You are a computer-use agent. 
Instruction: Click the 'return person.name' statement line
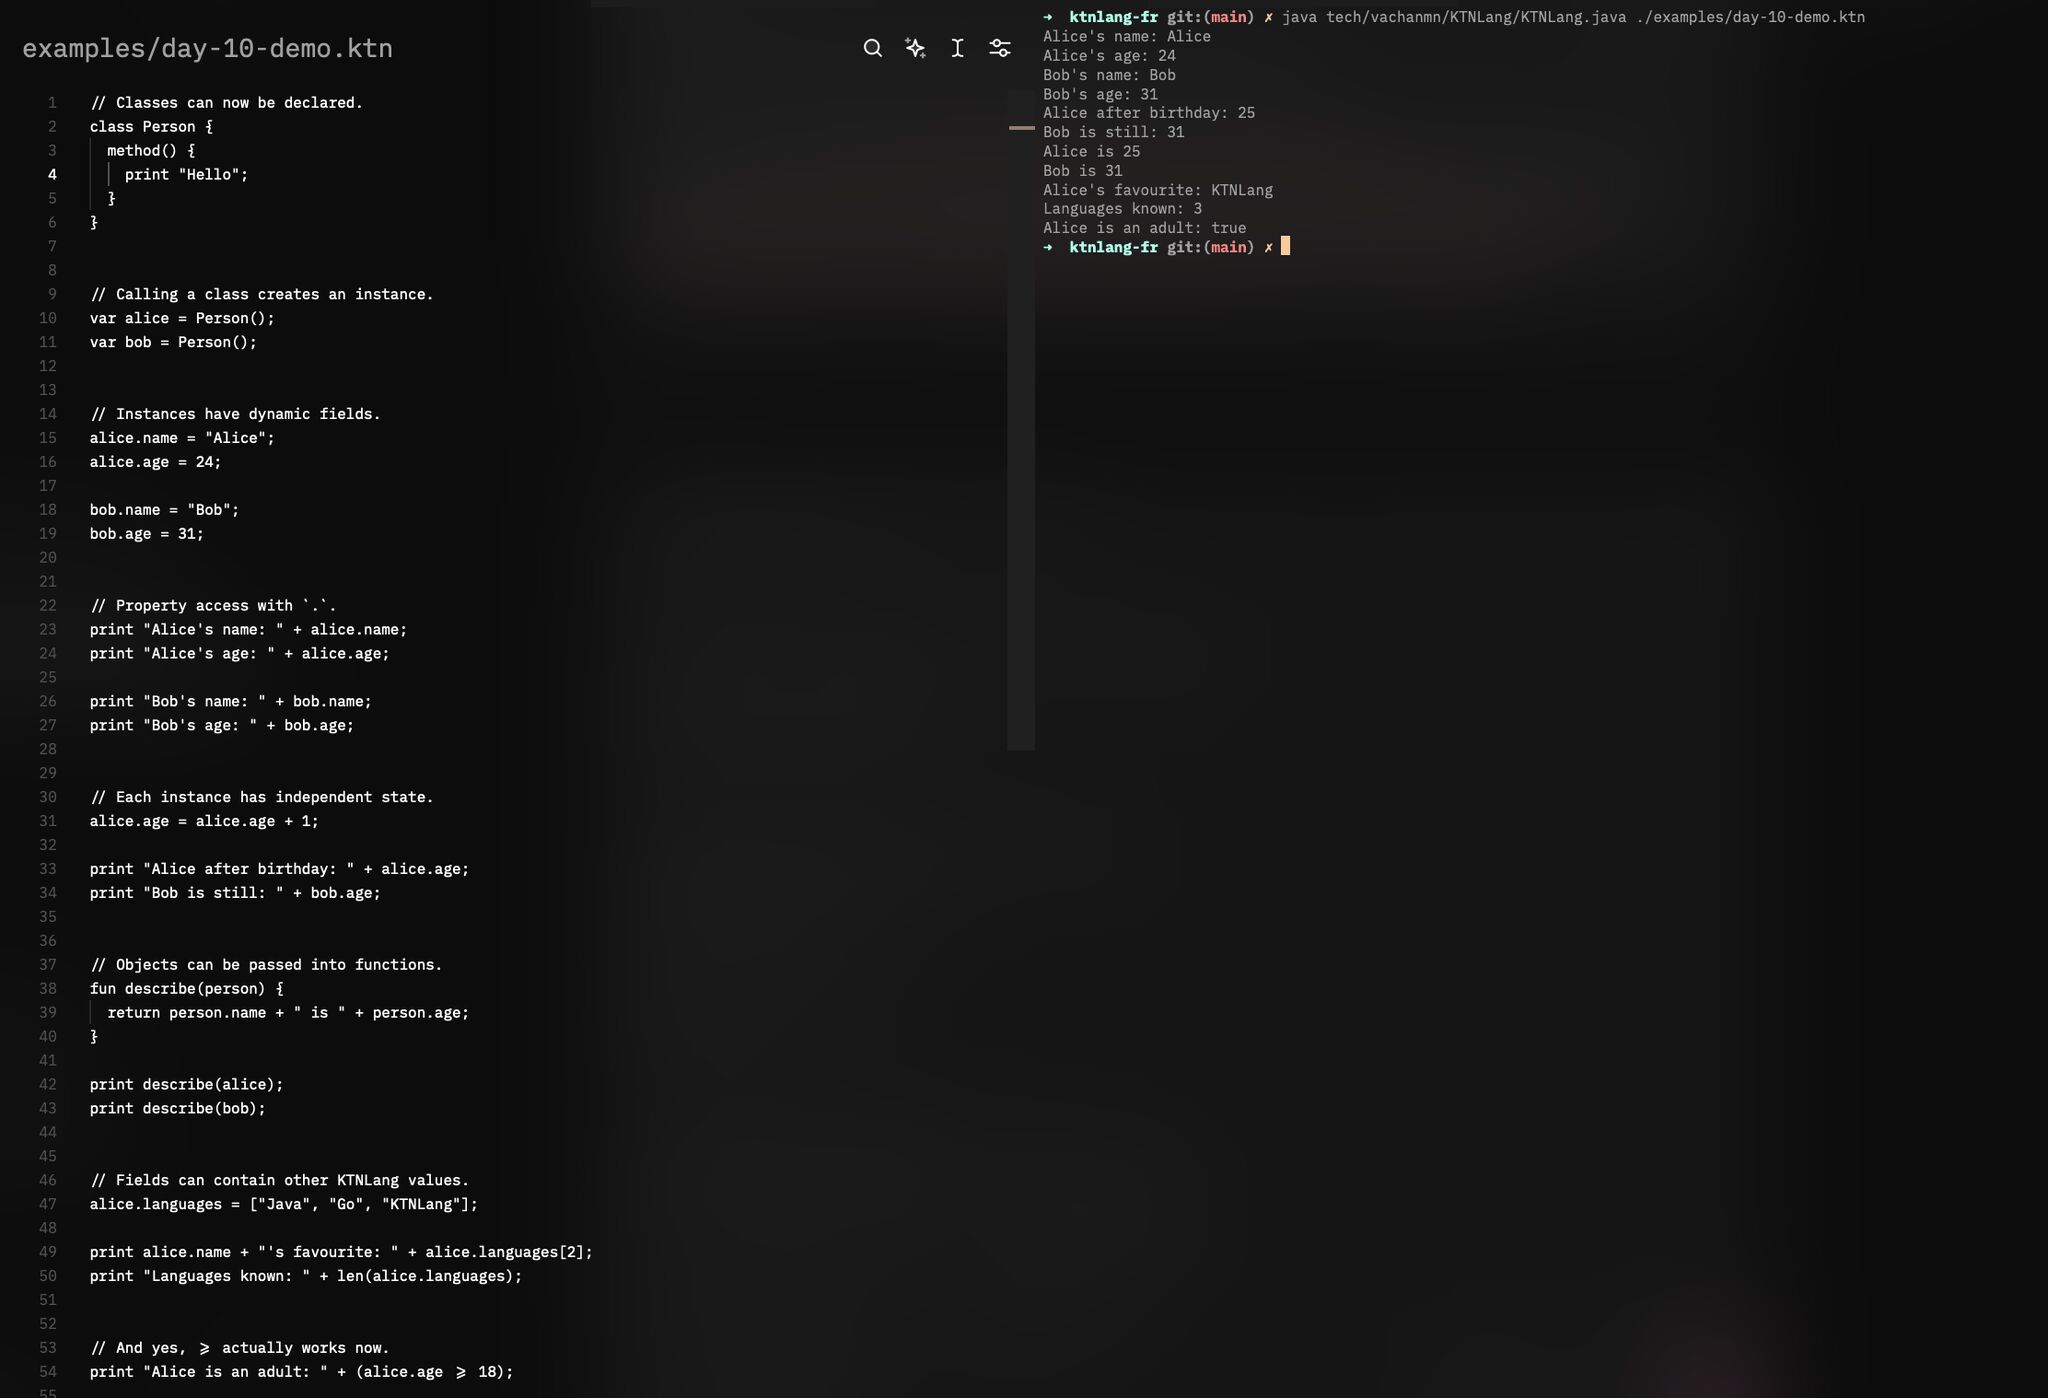288,1013
